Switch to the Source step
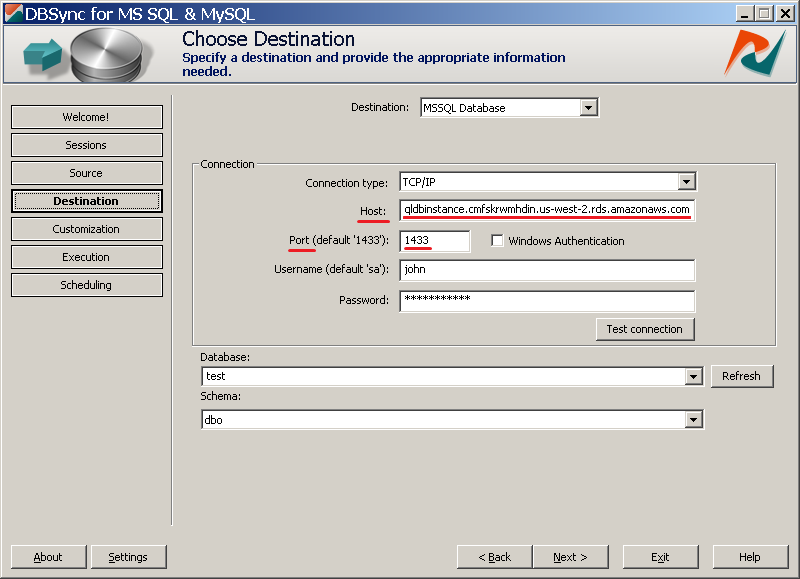 [86, 173]
